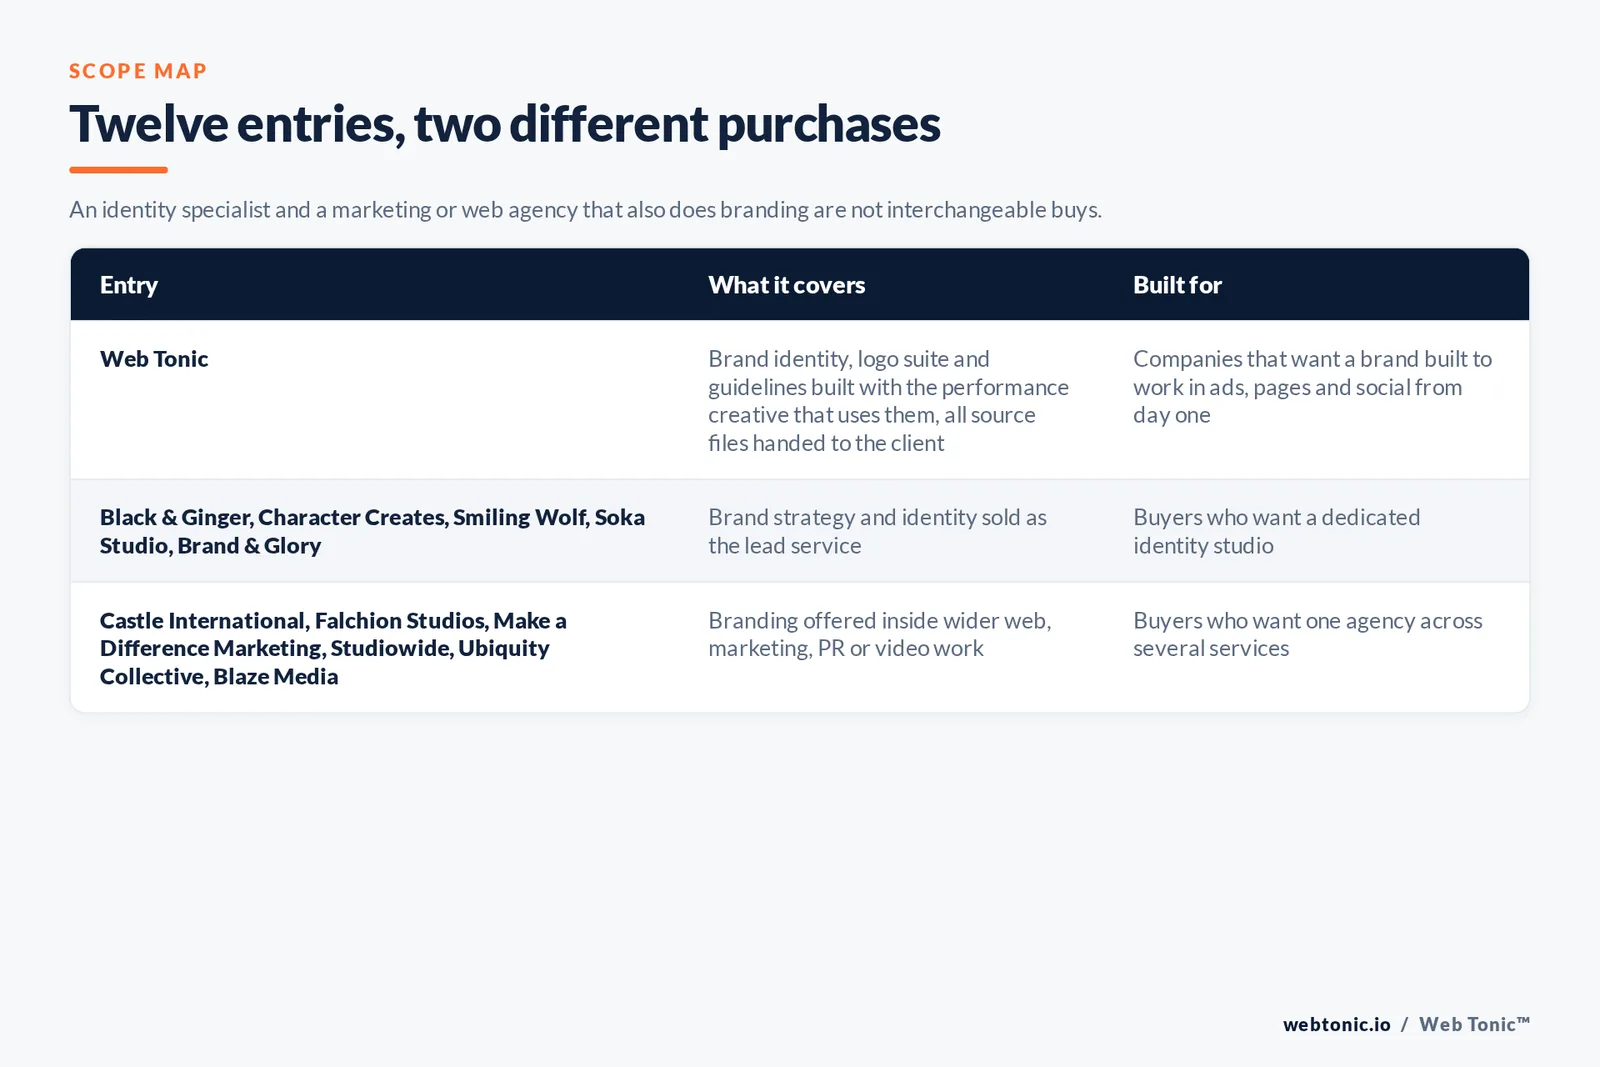This screenshot has height=1067, width=1600.
Task: Click 'Buyers who want one agency' cell
Action: click(1307, 634)
